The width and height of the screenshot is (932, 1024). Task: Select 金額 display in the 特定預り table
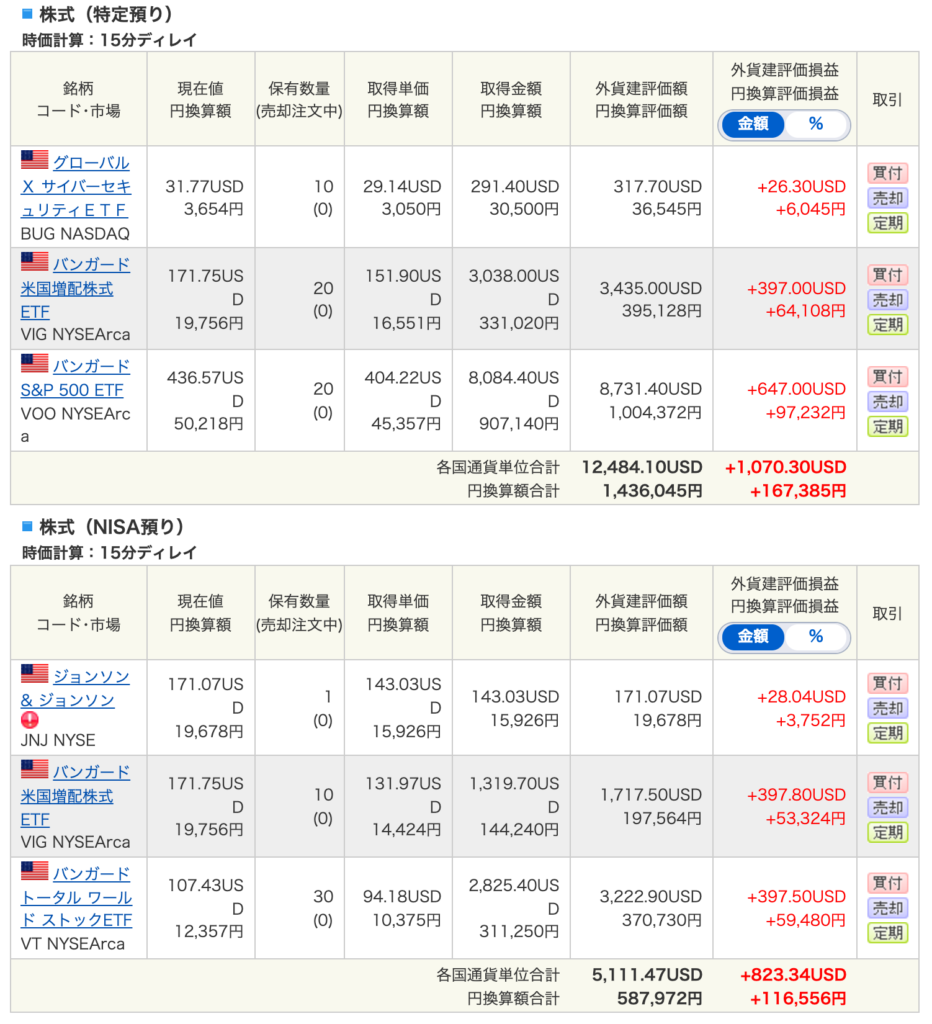point(753,125)
